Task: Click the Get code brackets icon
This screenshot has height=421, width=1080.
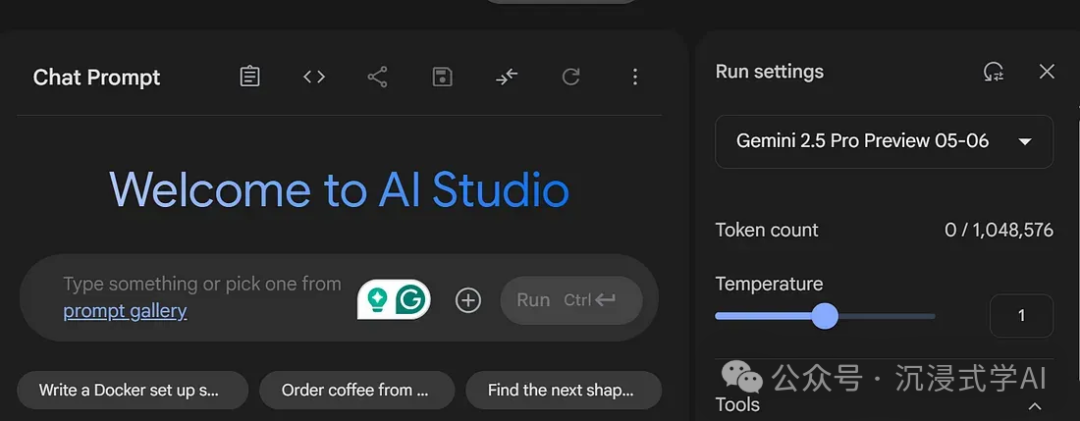Action: click(314, 76)
